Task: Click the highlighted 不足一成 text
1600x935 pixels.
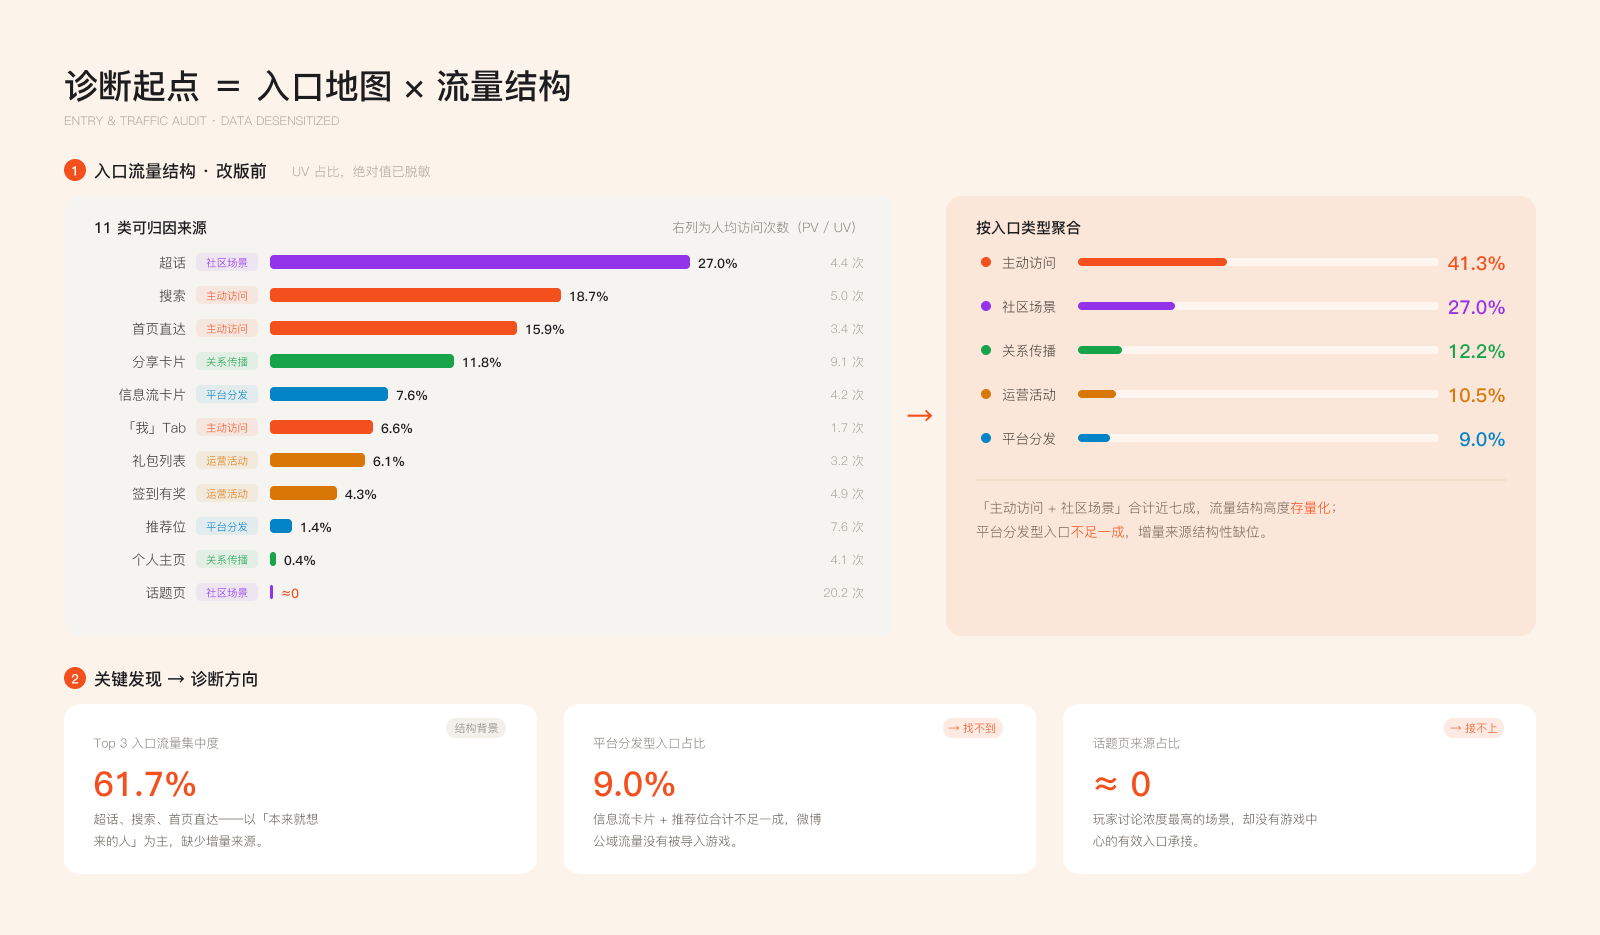Action: click(x=1098, y=531)
